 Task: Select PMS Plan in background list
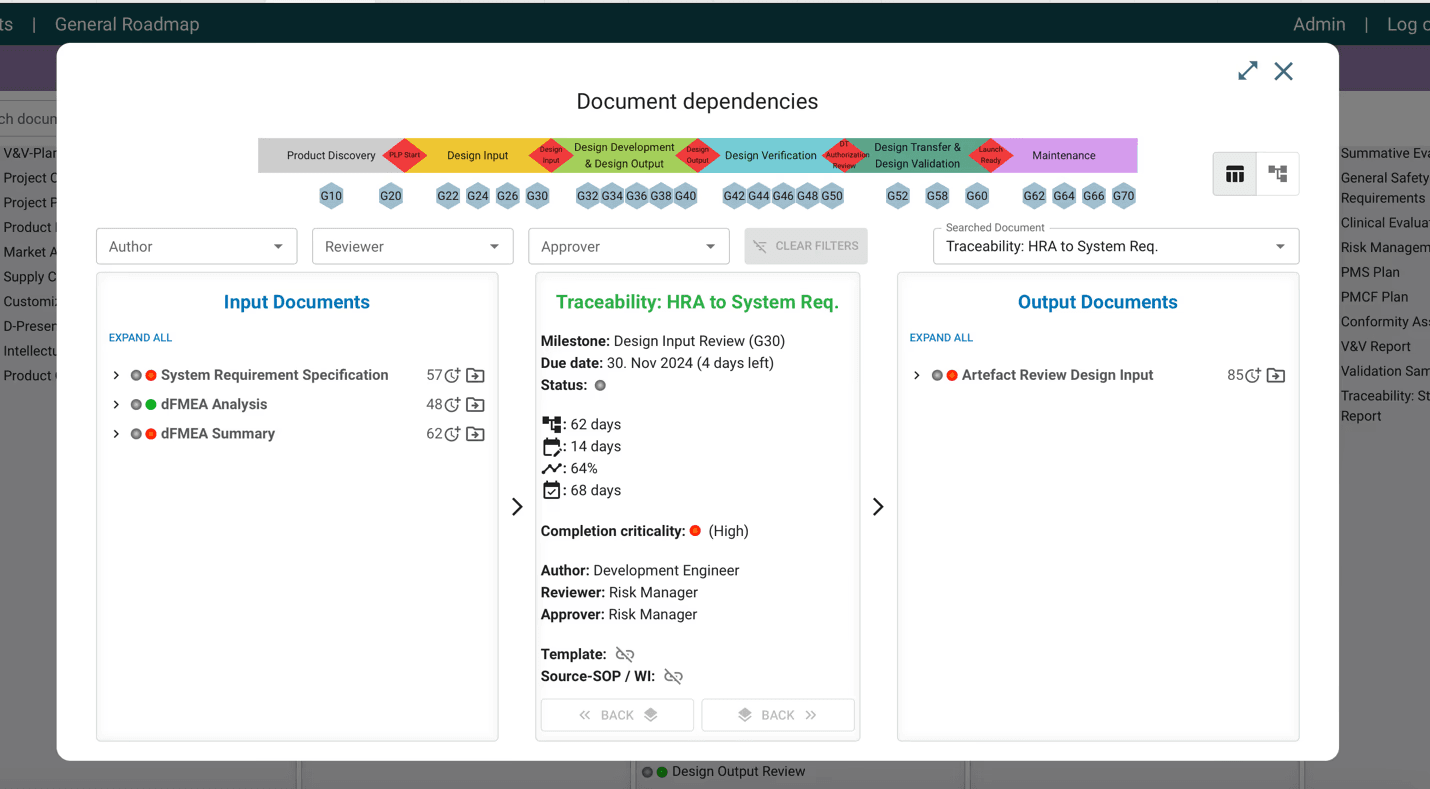point(1370,272)
